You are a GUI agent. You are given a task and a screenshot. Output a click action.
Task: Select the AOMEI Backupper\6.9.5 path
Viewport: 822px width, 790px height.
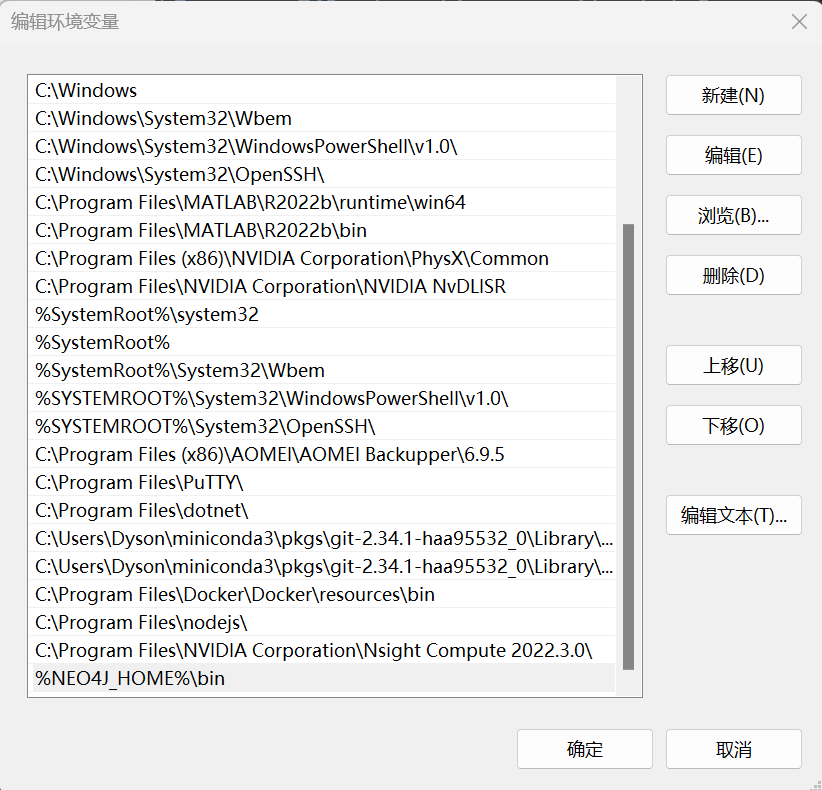coord(322,454)
